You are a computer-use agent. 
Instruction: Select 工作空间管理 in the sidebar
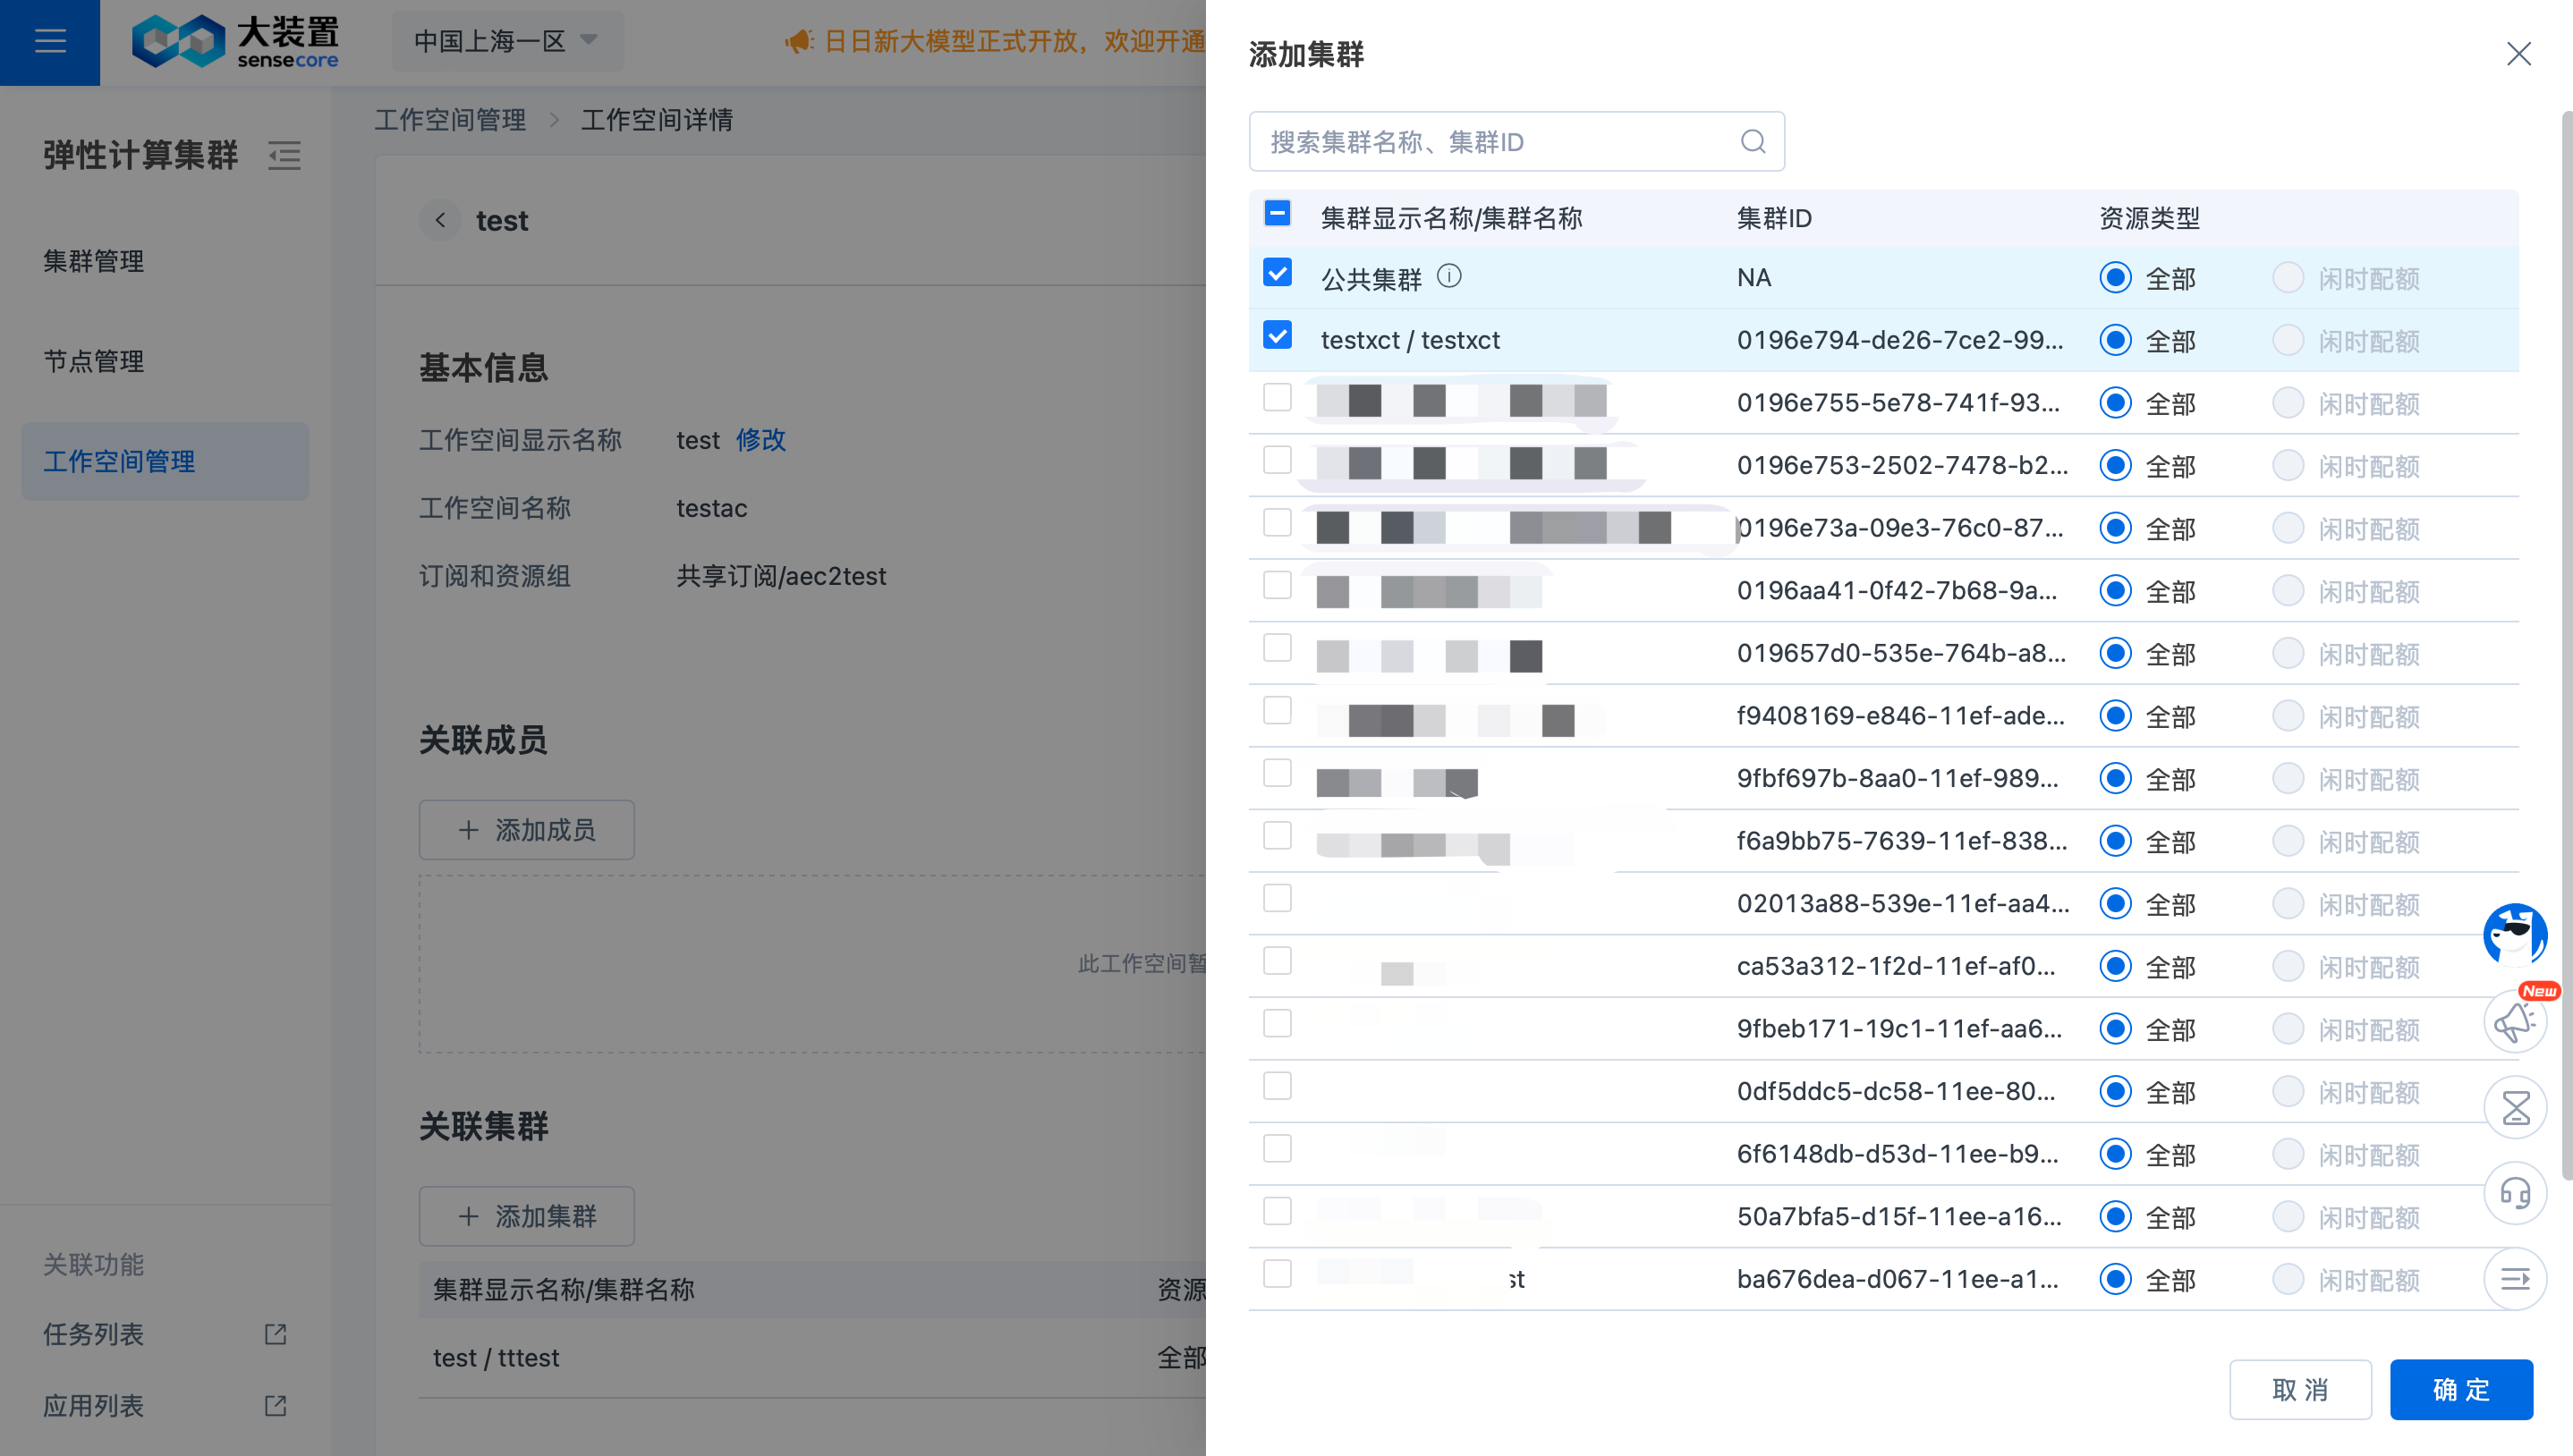165,461
